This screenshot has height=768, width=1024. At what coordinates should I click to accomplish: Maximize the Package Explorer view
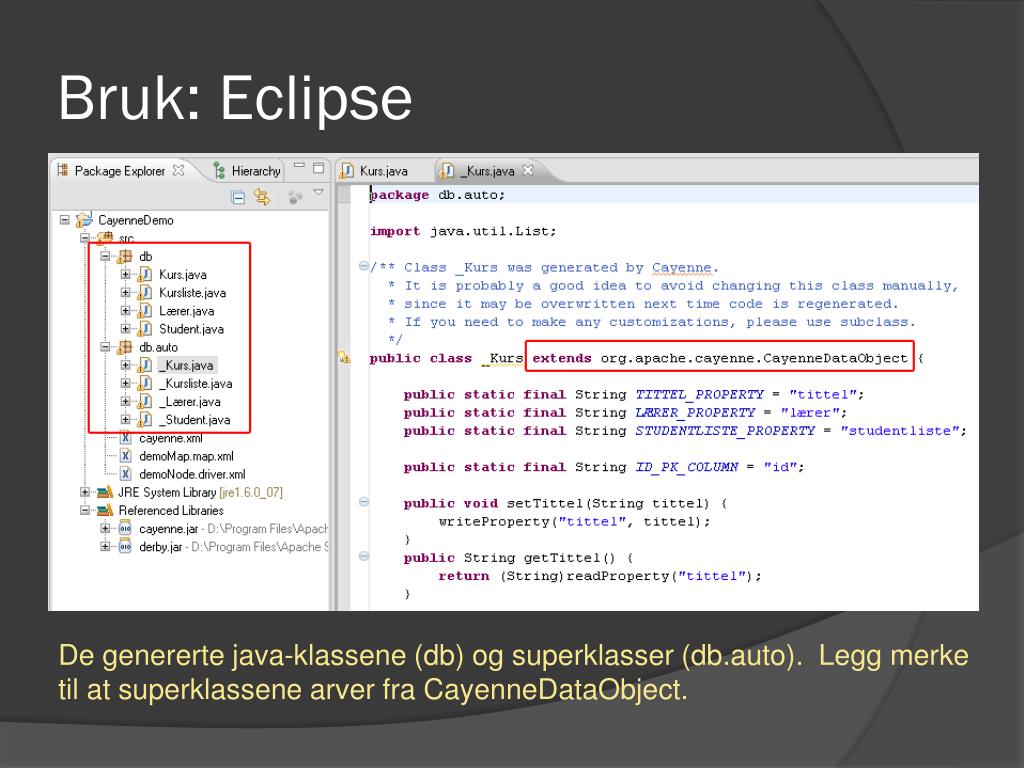(x=318, y=168)
